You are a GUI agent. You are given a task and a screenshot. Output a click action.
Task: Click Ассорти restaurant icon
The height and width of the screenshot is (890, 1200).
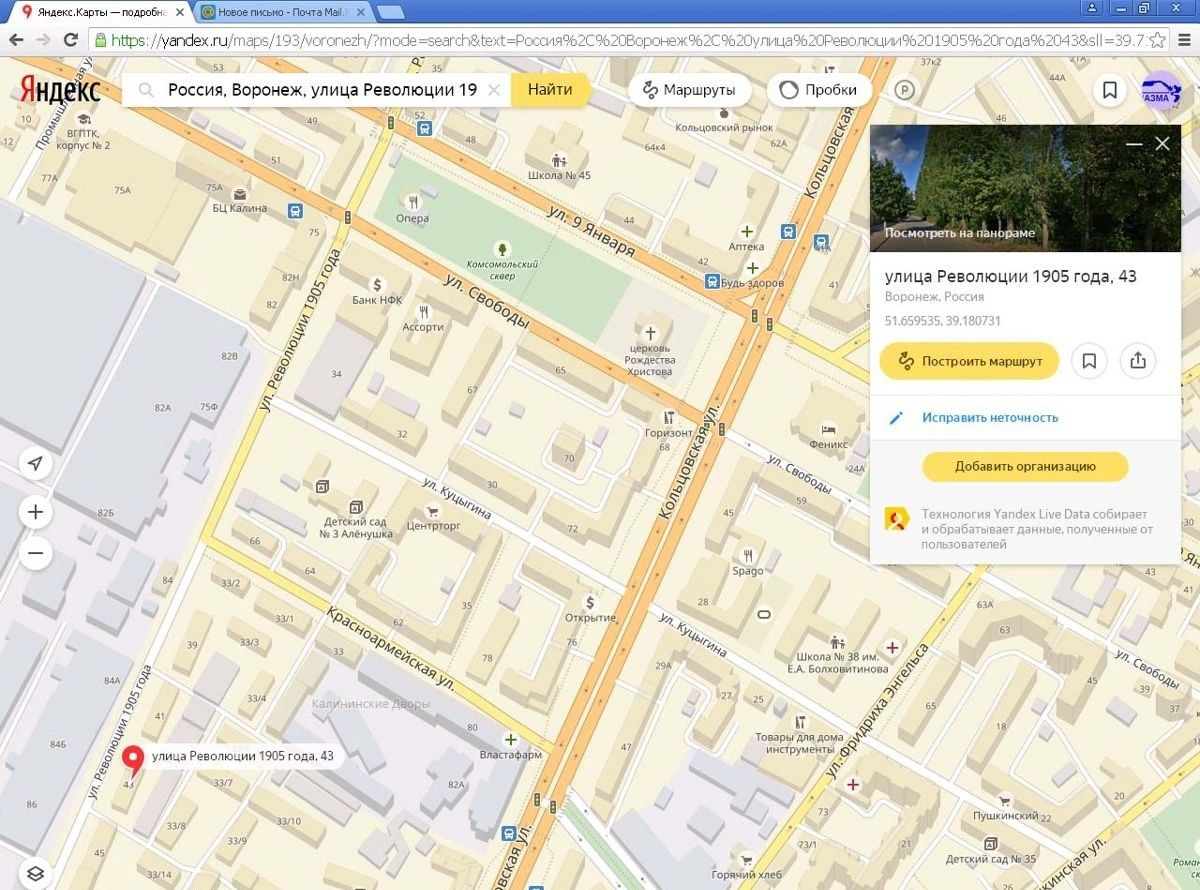pyautogui.click(x=423, y=311)
